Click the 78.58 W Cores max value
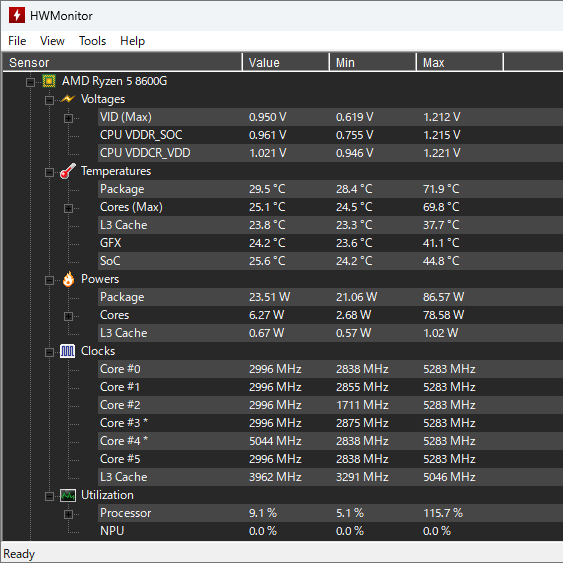The width and height of the screenshot is (563, 563). (443, 315)
